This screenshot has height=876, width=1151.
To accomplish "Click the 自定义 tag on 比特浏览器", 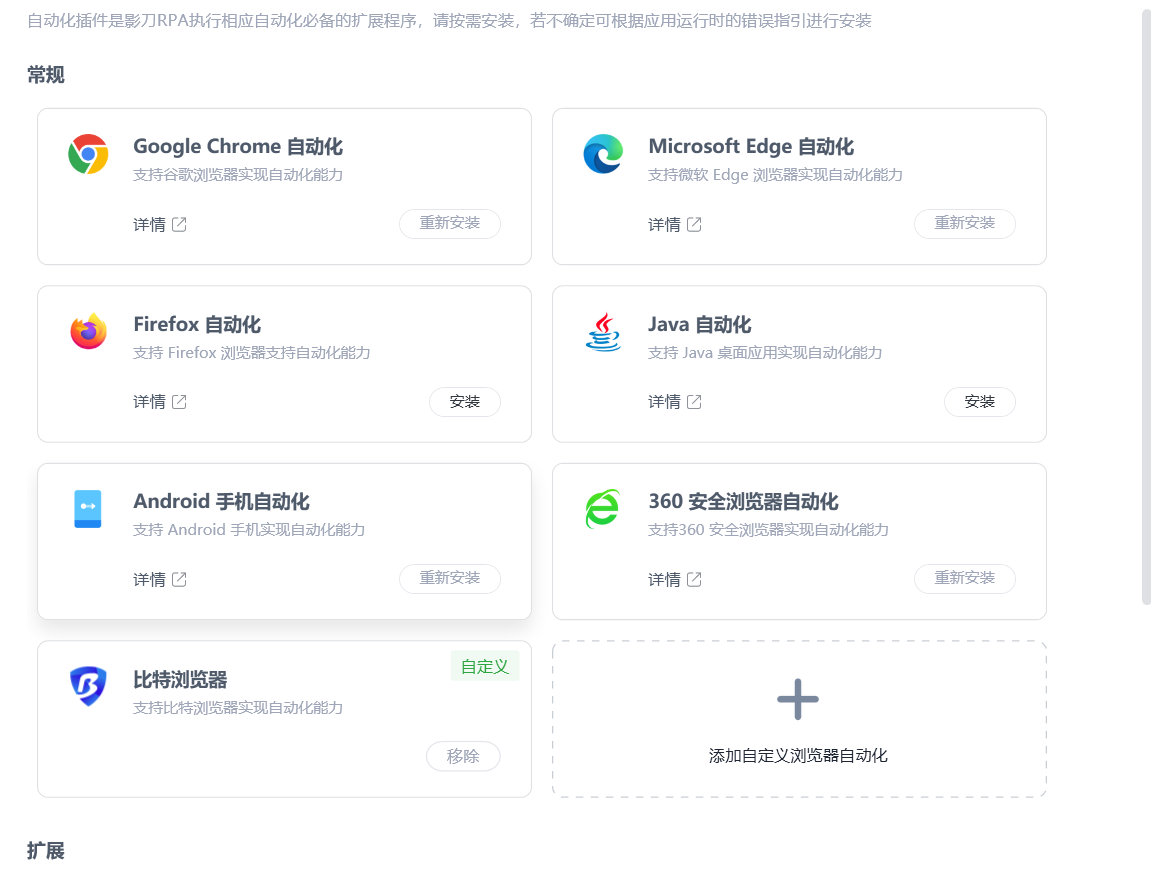I will click(484, 667).
